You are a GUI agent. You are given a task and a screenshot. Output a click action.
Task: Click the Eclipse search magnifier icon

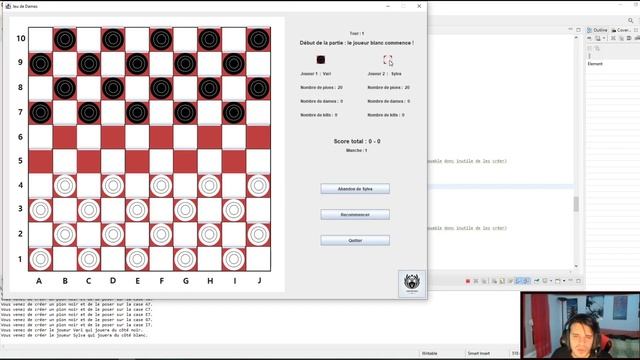coord(631,20)
